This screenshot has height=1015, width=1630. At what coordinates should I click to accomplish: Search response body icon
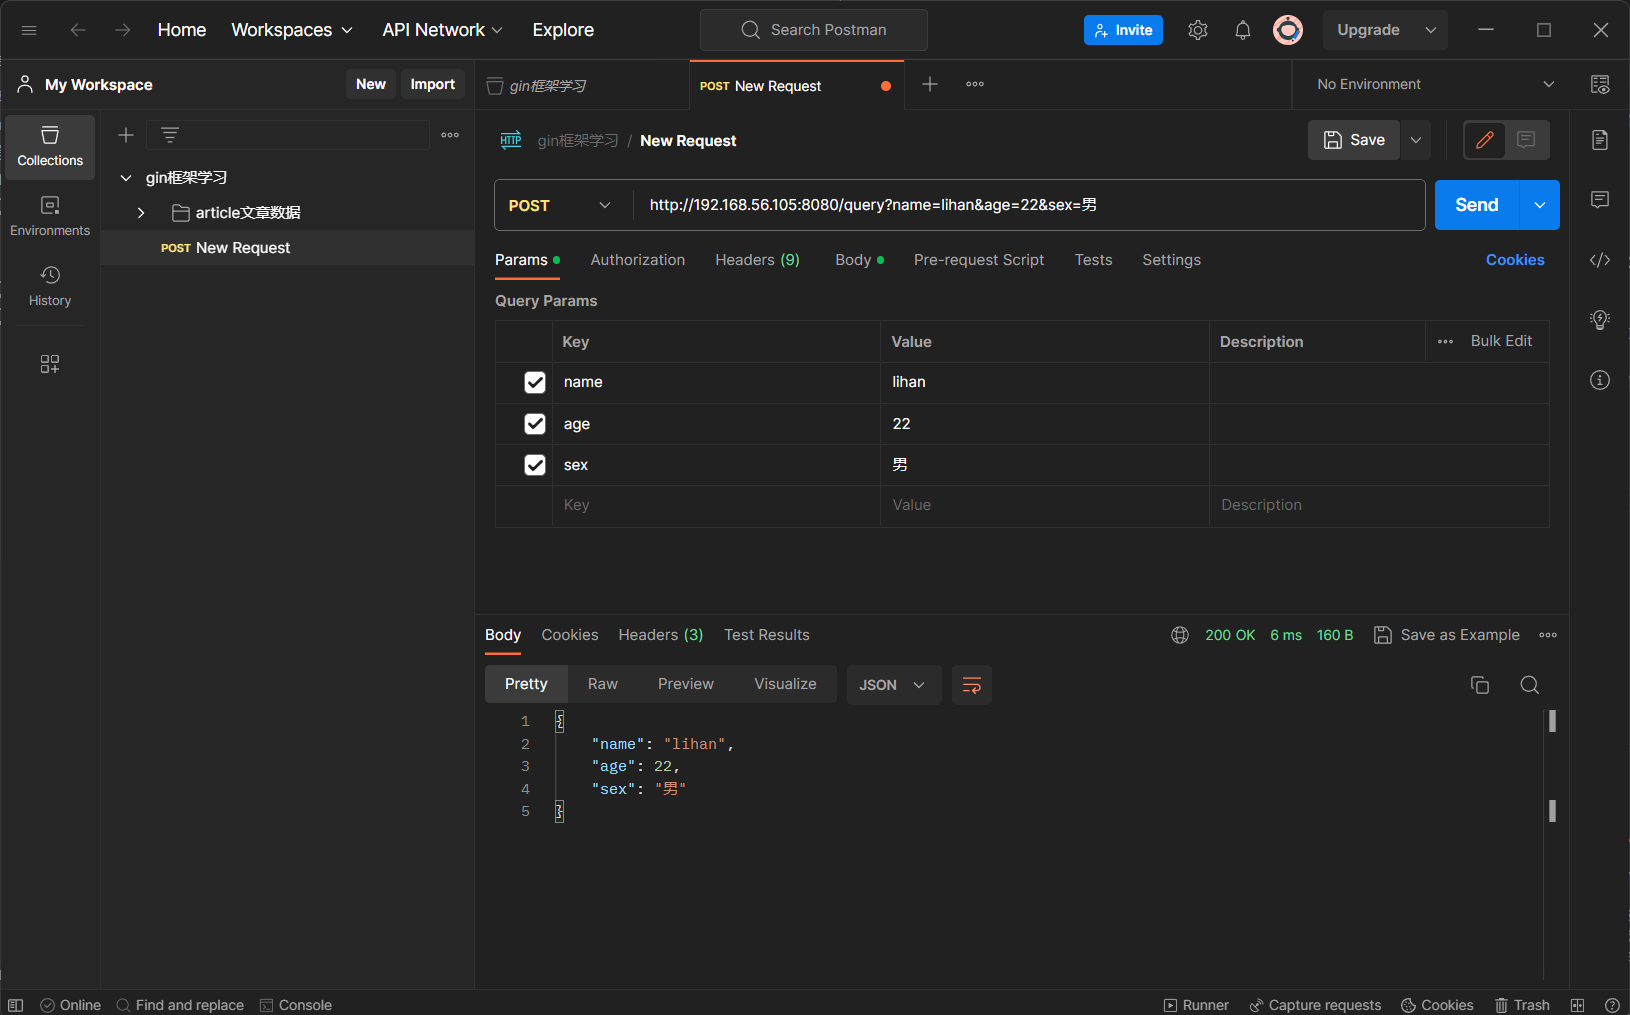tap(1529, 685)
